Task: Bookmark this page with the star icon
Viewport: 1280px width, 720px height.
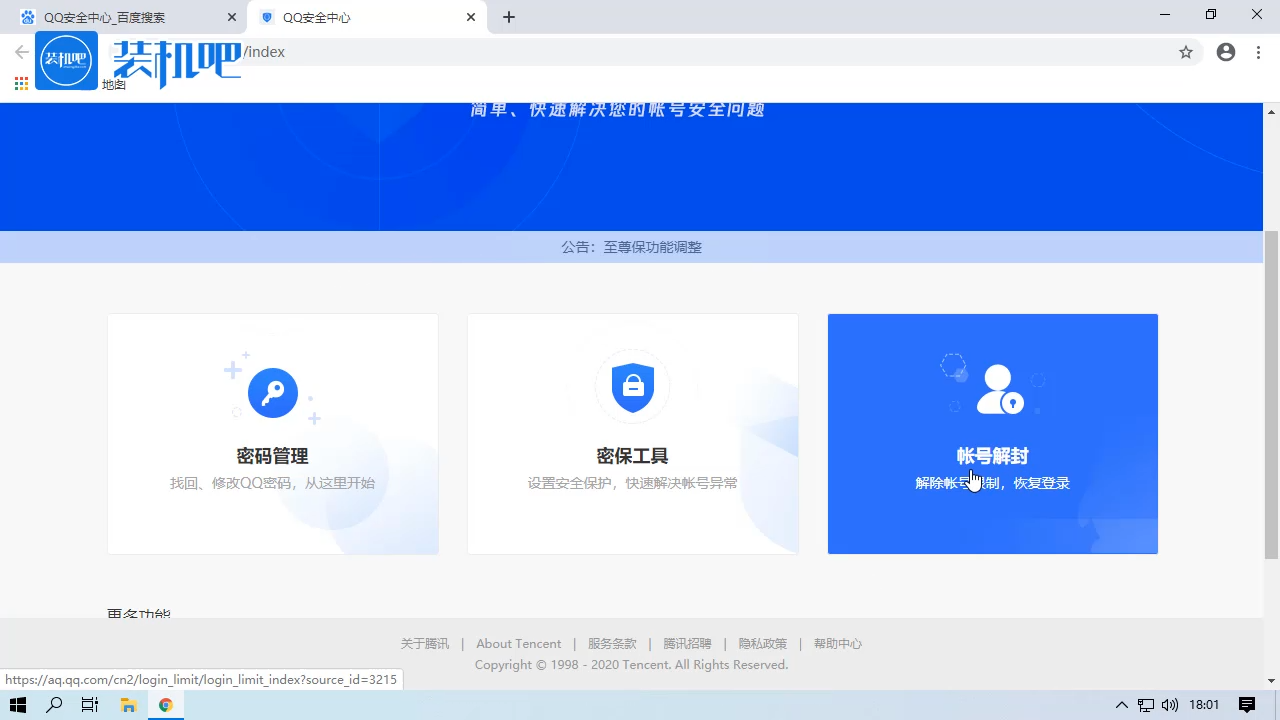Action: tap(1185, 52)
